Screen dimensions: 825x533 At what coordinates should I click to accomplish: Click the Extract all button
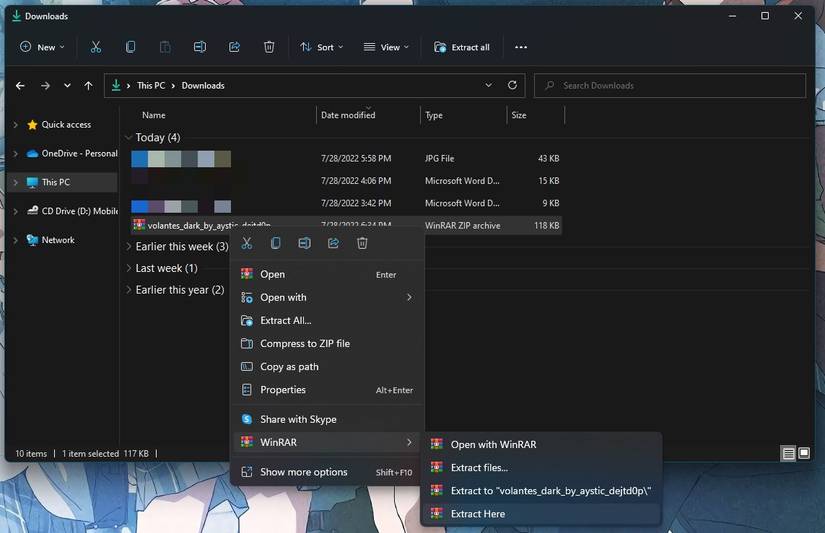tap(462, 47)
